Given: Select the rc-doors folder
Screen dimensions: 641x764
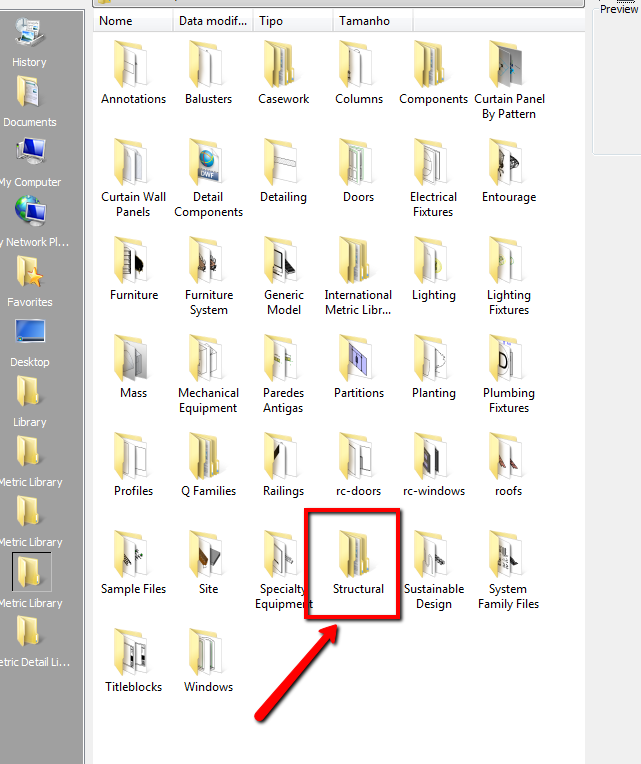Looking at the screenshot, I should (358, 465).
